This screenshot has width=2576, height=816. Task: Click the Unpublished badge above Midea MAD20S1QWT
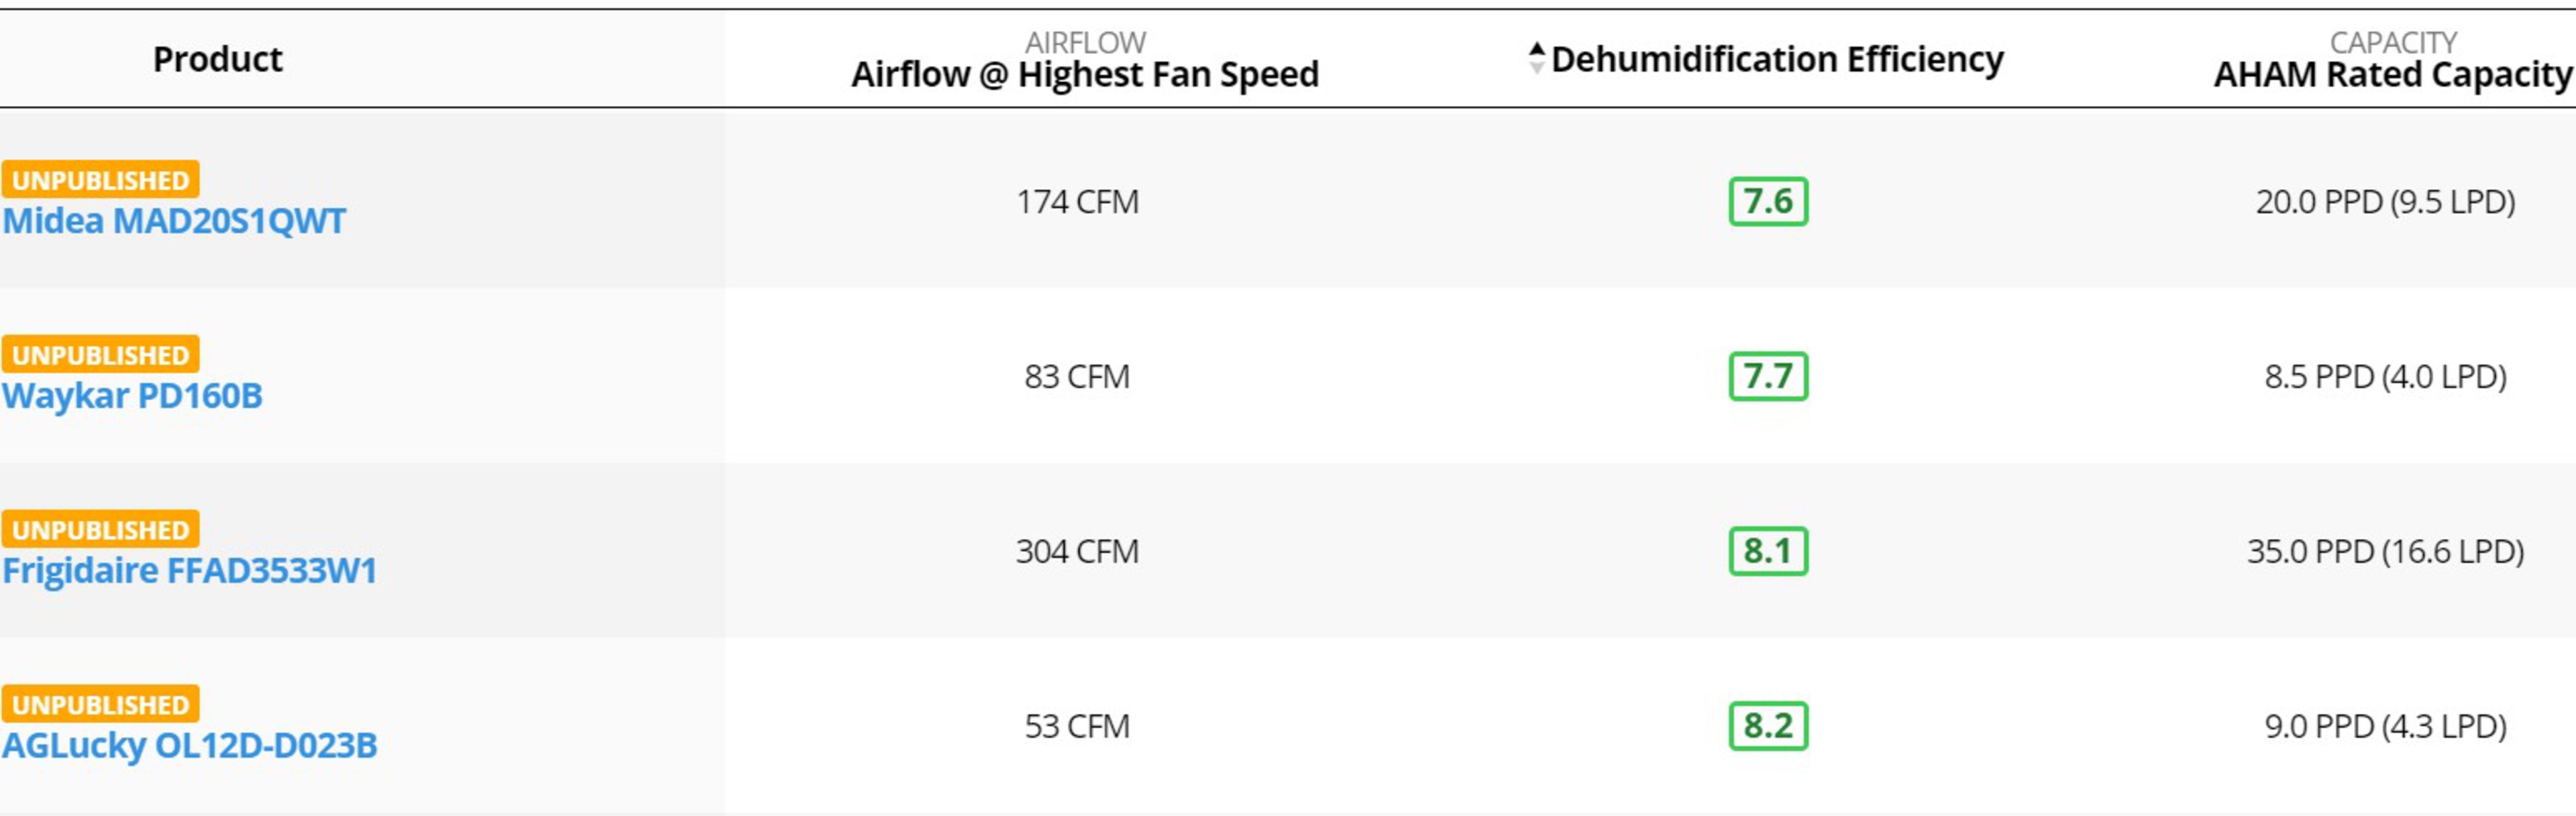[x=100, y=180]
